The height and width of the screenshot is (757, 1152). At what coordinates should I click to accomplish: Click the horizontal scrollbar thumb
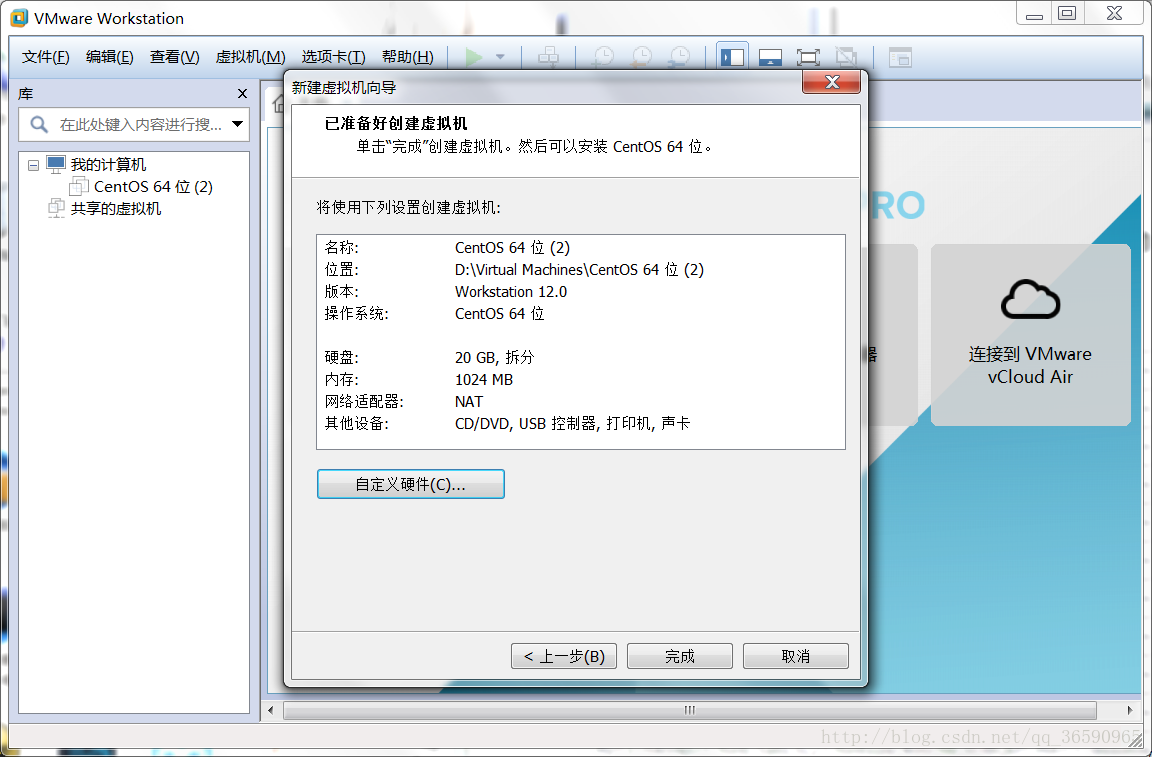click(689, 710)
